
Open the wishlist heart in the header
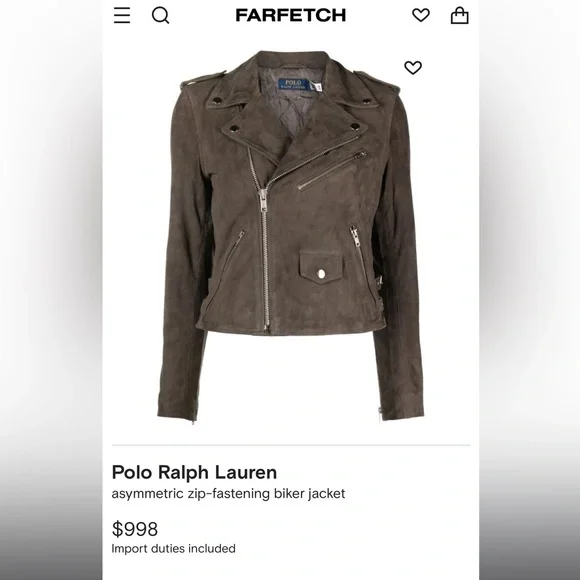[421, 15]
